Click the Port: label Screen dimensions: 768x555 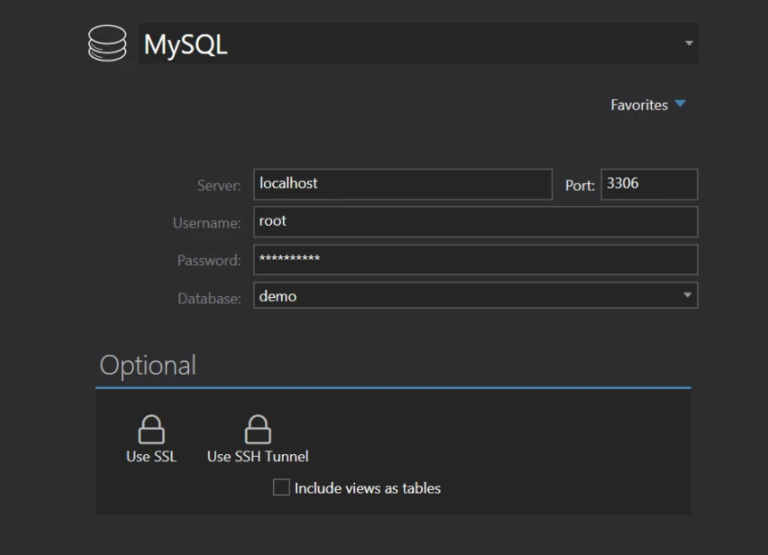coord(579,186)
